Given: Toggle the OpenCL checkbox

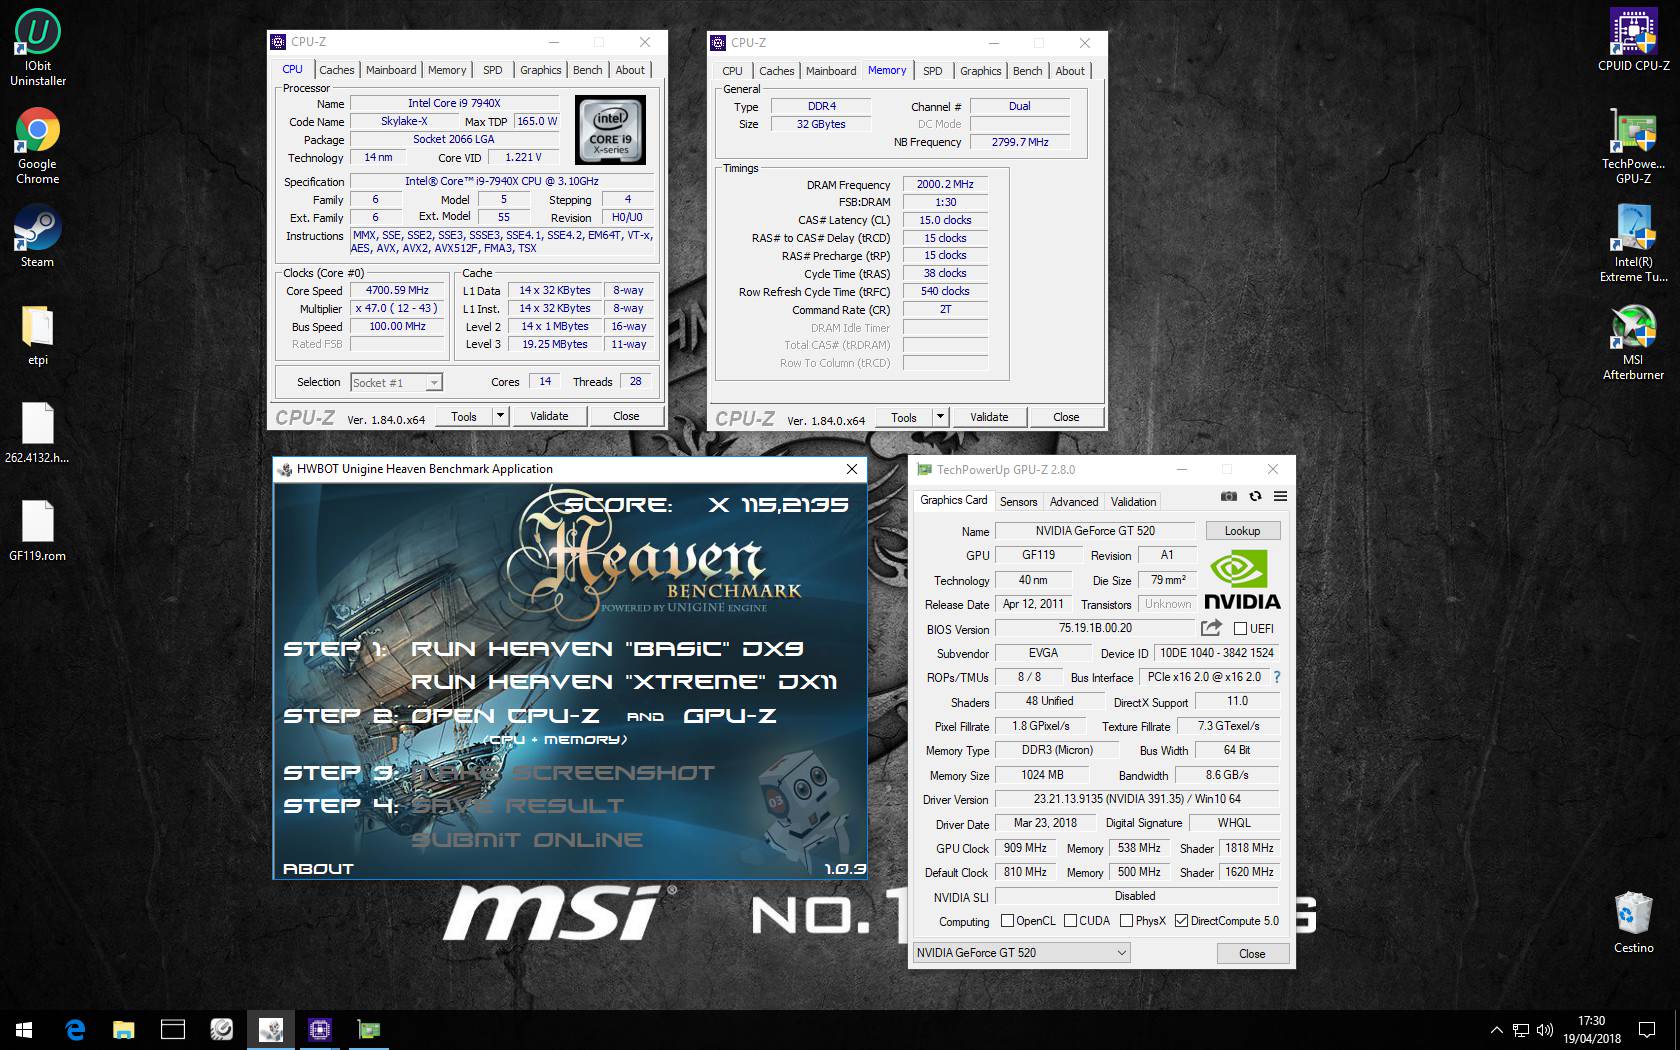Looking at the screenshot, I should click(1007, 921).
